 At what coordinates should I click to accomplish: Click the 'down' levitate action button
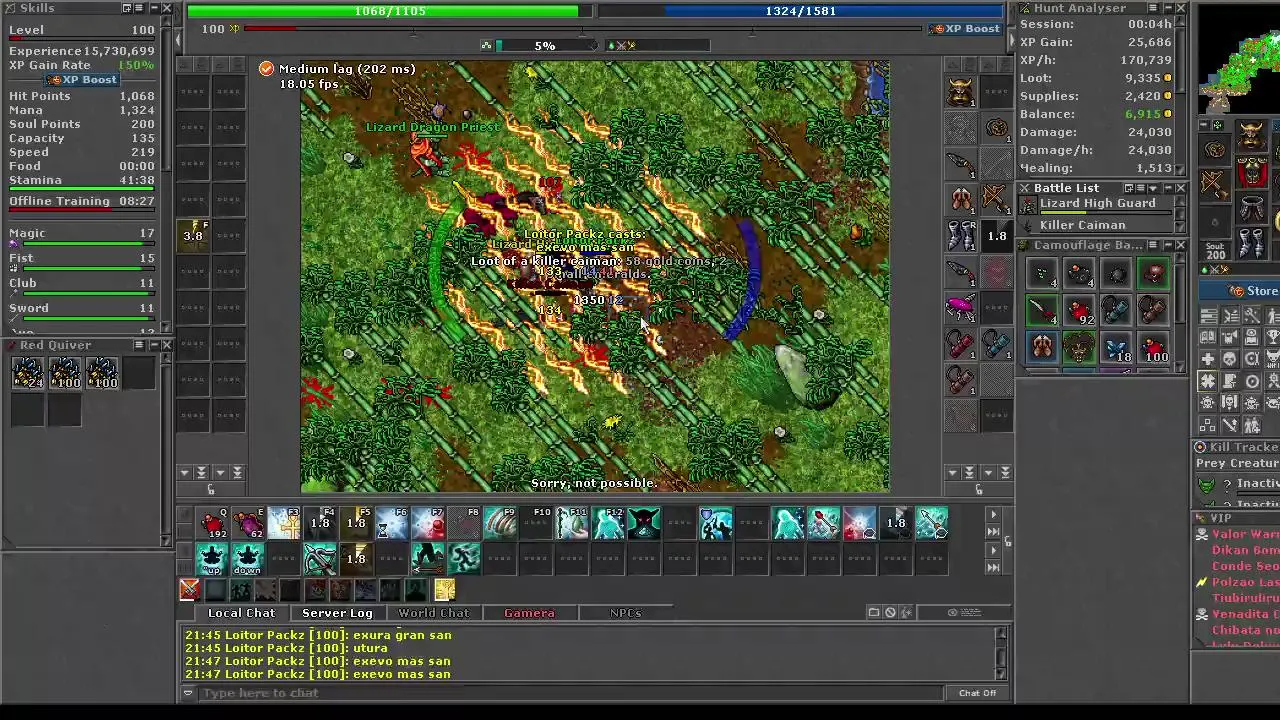click(x=248, y=558)
